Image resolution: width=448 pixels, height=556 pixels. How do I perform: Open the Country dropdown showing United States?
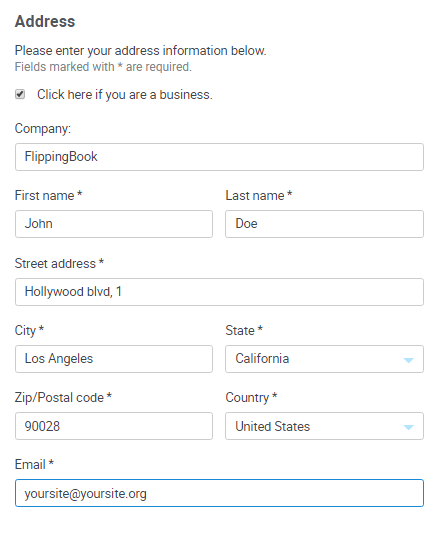325,426
